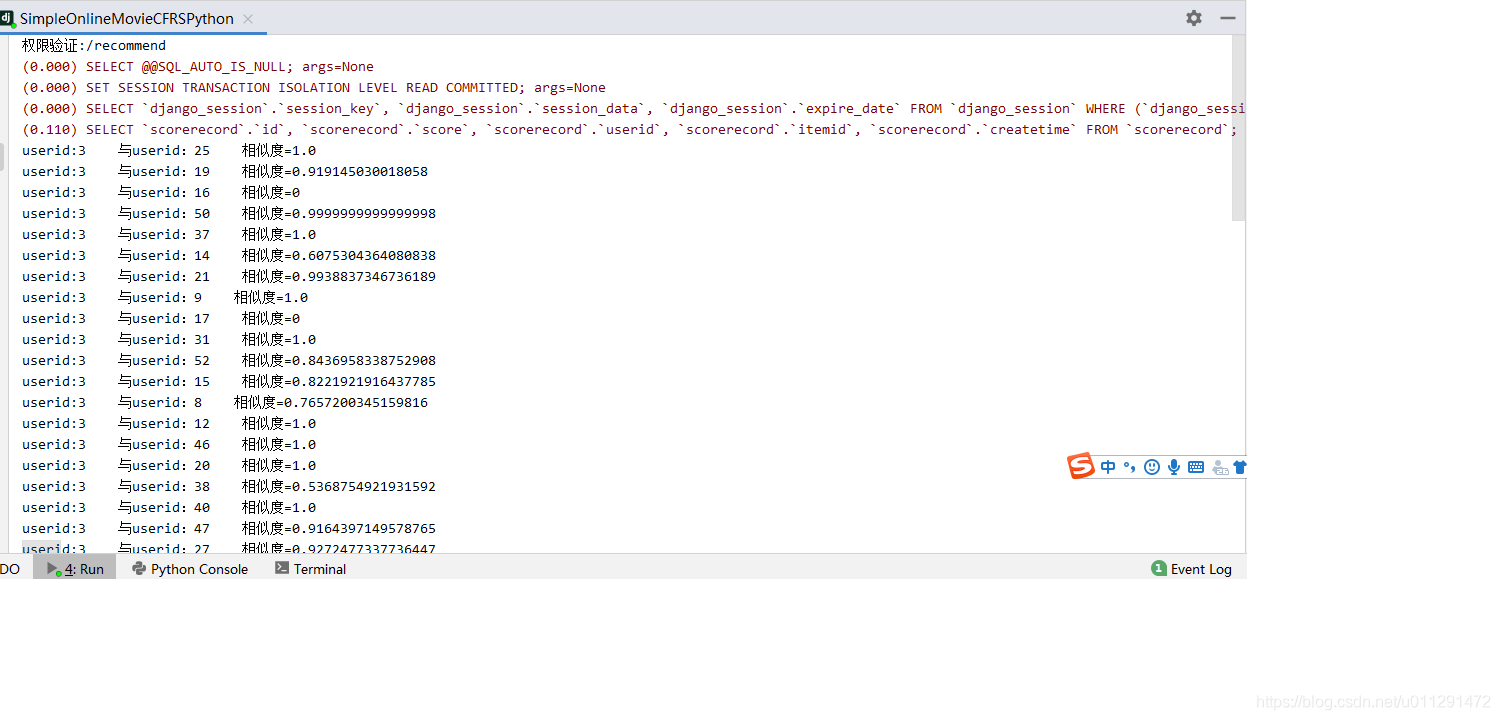The image size is (1500, 720).
Task: Click the userid: 20 similarity row
Action: click(169, 465)
